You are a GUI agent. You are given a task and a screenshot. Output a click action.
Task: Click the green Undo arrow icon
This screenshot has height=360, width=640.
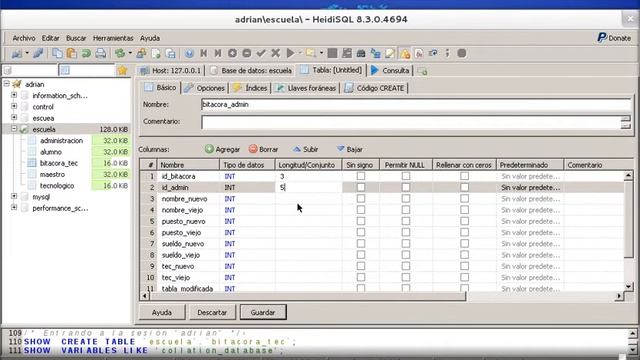[86, 53]
